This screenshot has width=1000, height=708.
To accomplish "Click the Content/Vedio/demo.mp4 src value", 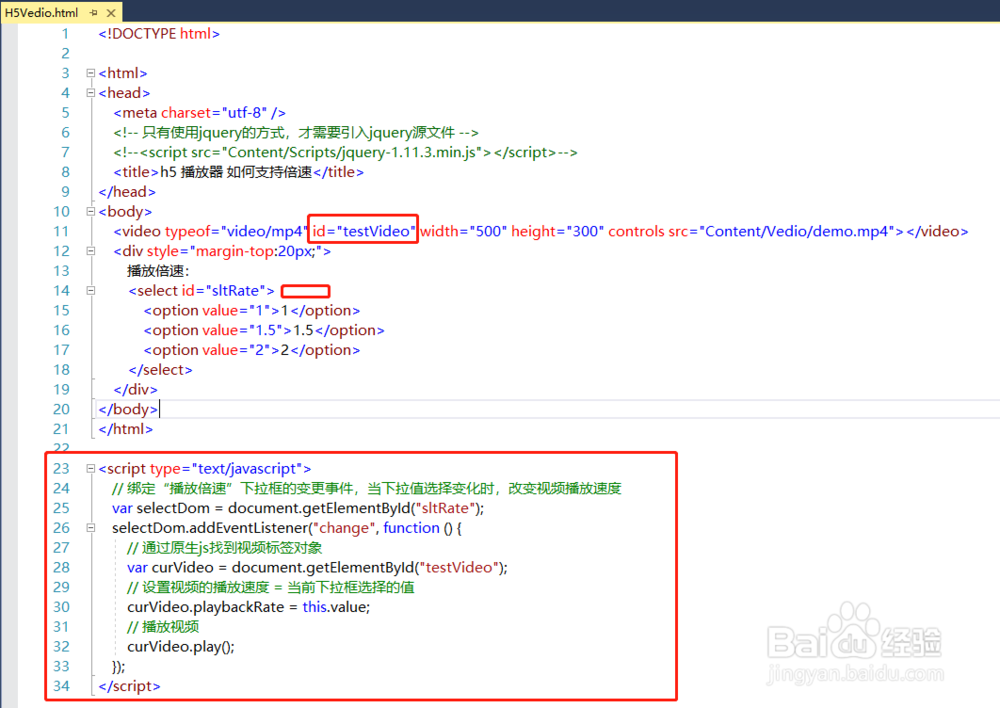I will click(x=797, y=232).
